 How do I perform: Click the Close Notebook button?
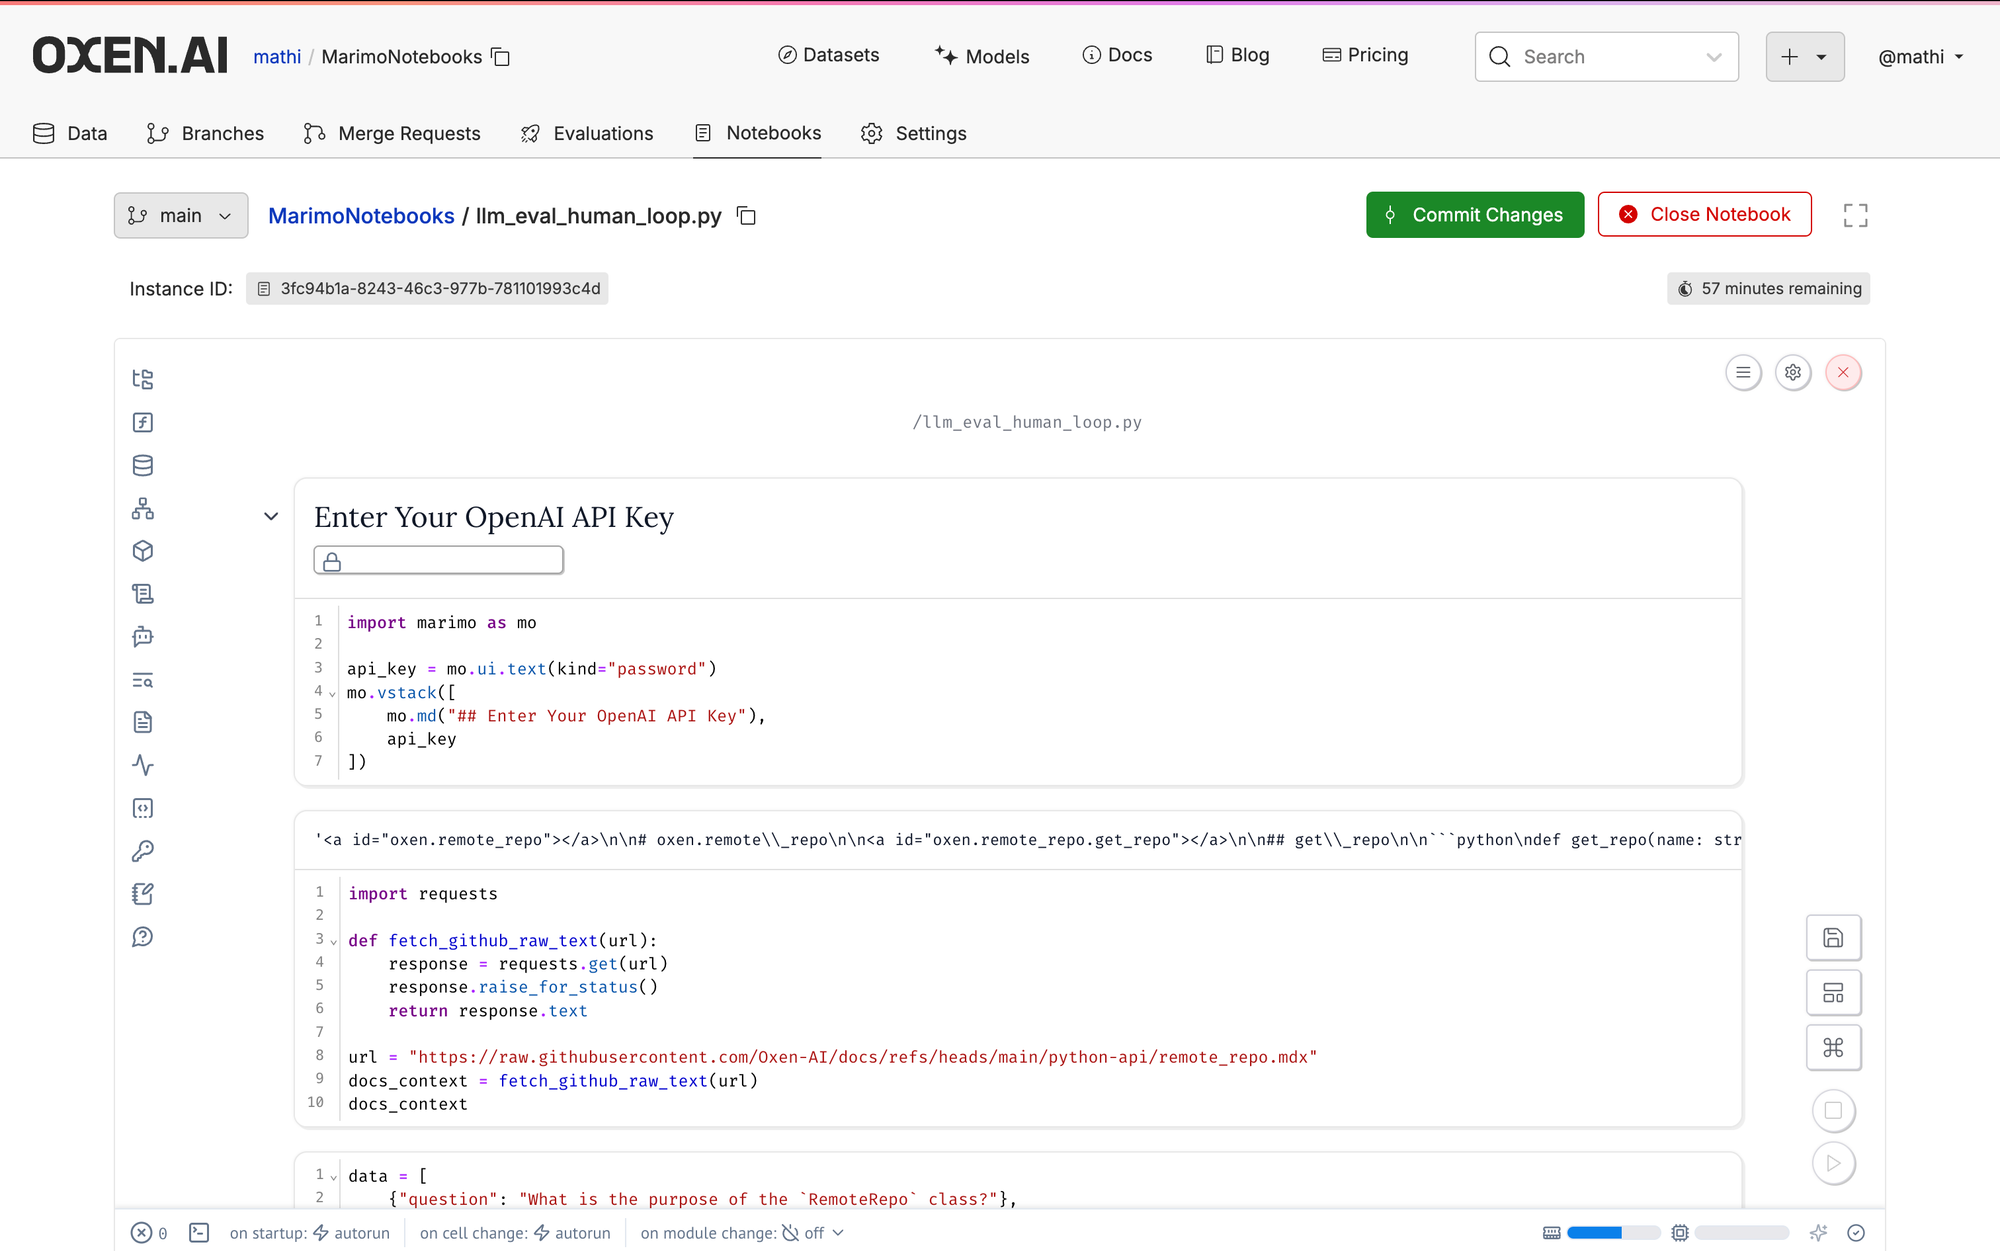point(1704,215)
